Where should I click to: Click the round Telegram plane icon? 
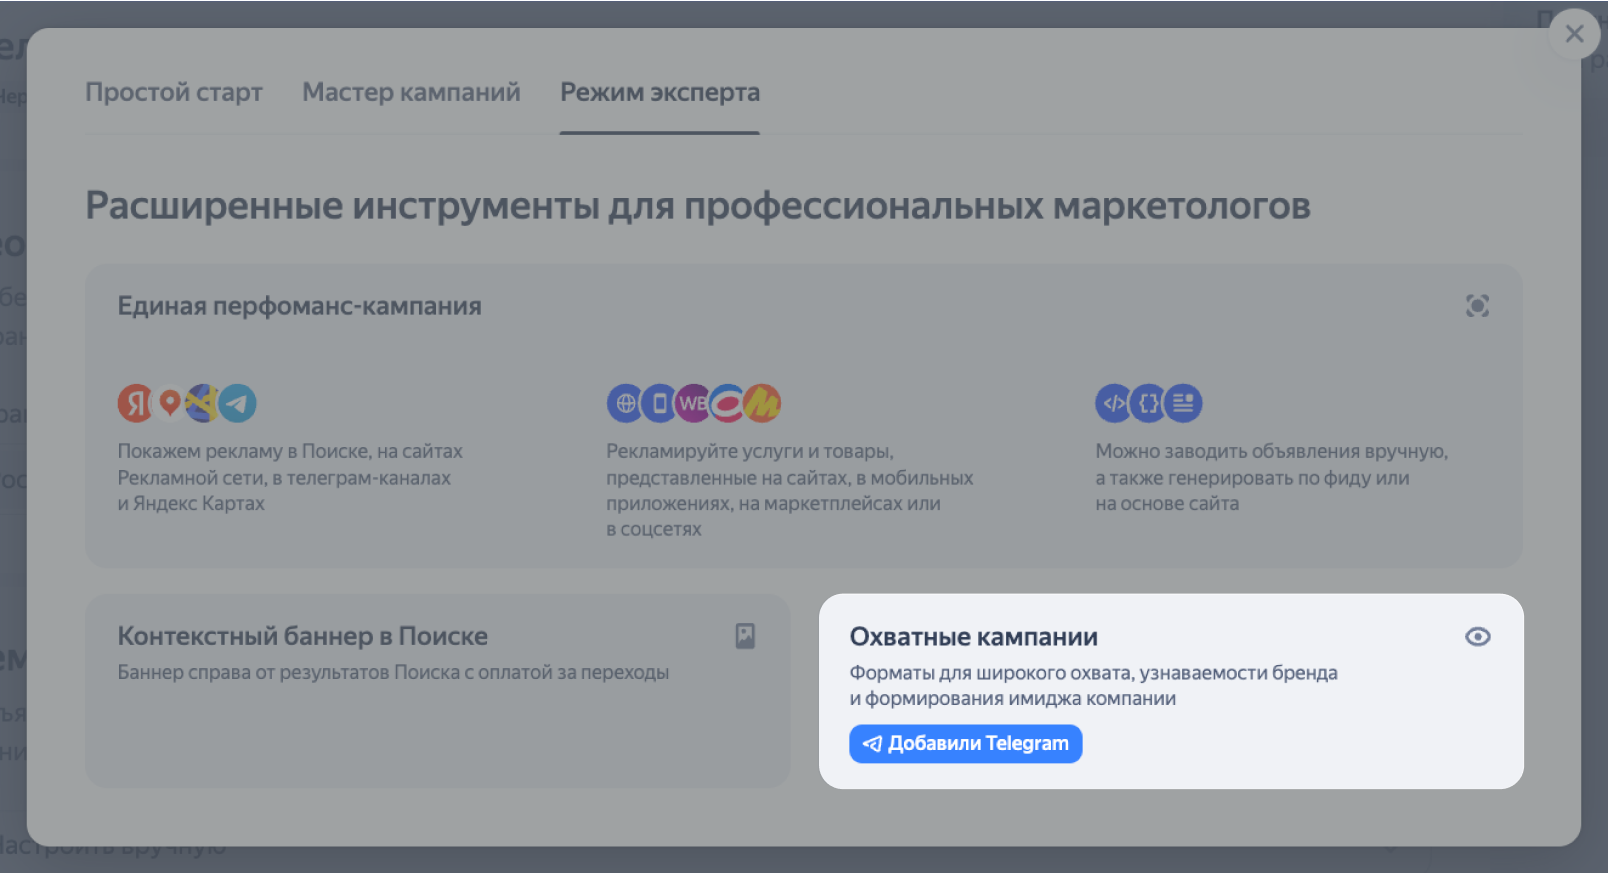click(x=238, y=403)
